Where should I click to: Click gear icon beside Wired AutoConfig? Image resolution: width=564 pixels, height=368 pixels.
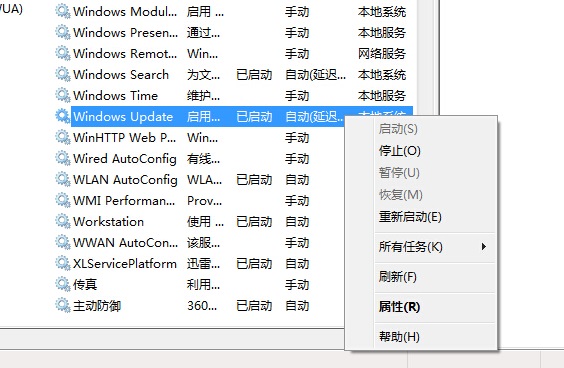[63, 158]
